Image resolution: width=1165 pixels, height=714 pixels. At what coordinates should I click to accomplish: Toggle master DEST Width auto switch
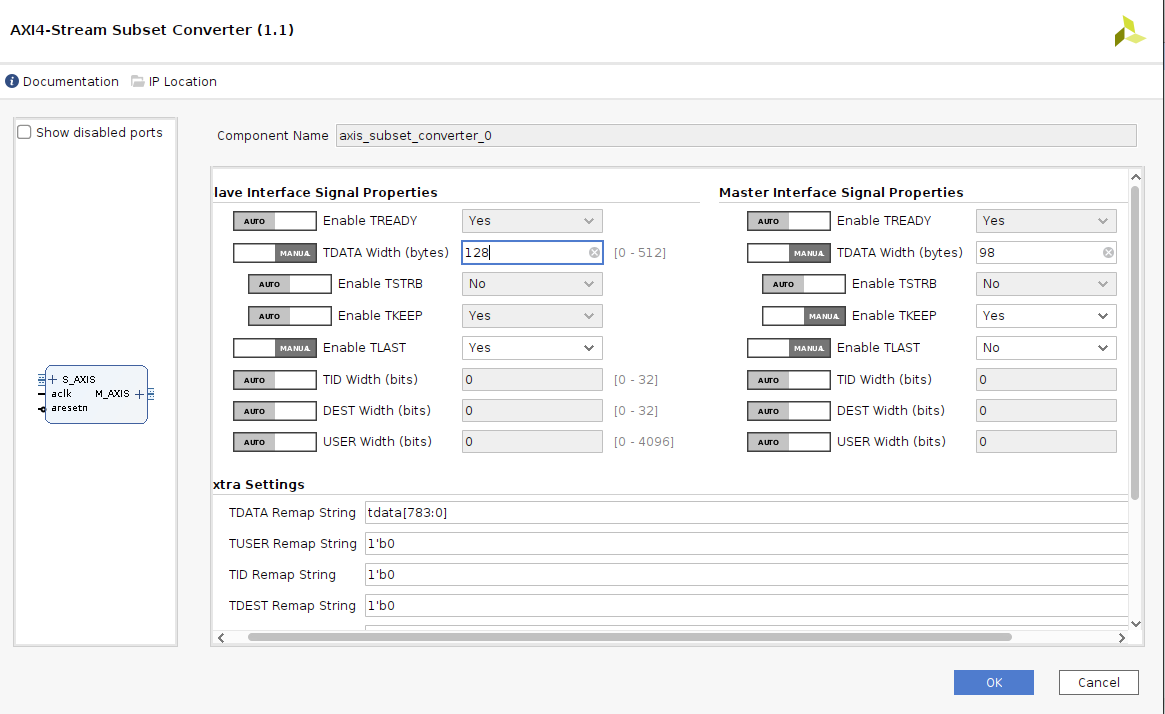[788, 411]
